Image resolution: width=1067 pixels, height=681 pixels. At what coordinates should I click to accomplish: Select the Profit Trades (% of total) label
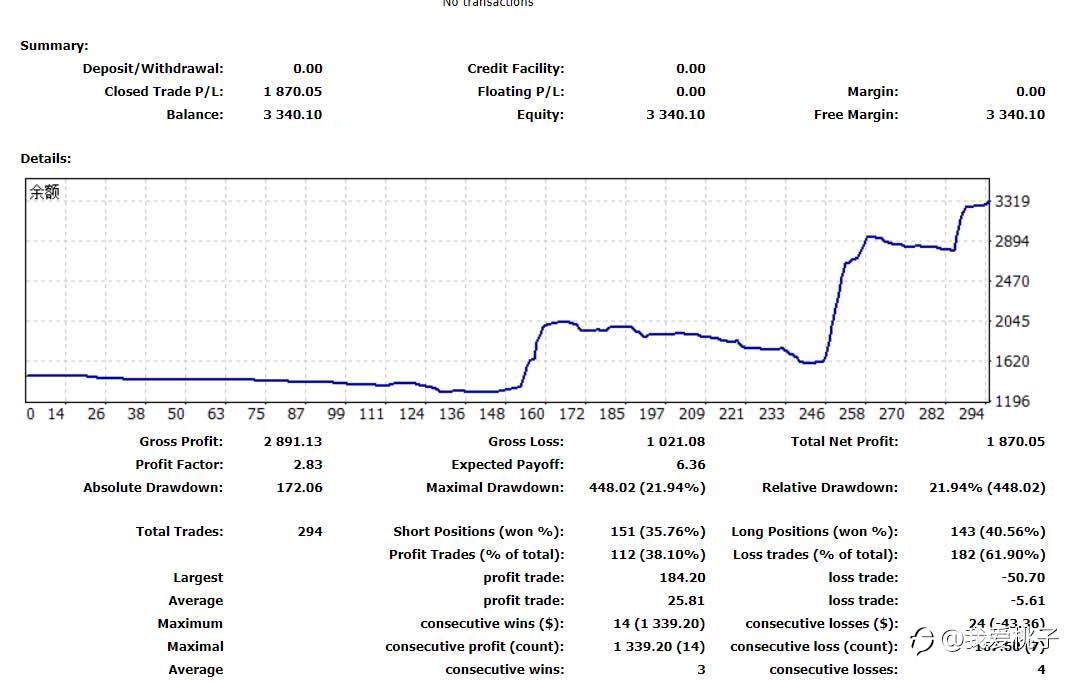pos(476,555)
